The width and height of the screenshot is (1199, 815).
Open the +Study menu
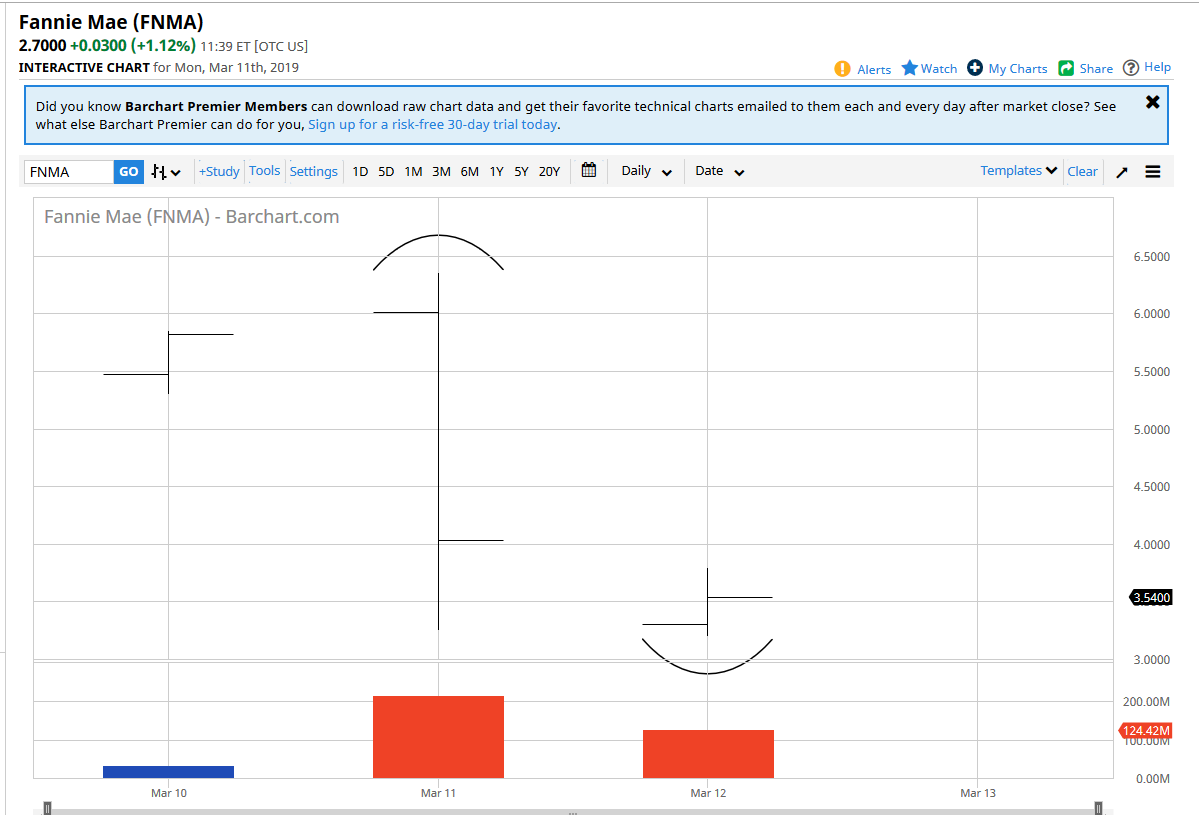pos(219,171)
